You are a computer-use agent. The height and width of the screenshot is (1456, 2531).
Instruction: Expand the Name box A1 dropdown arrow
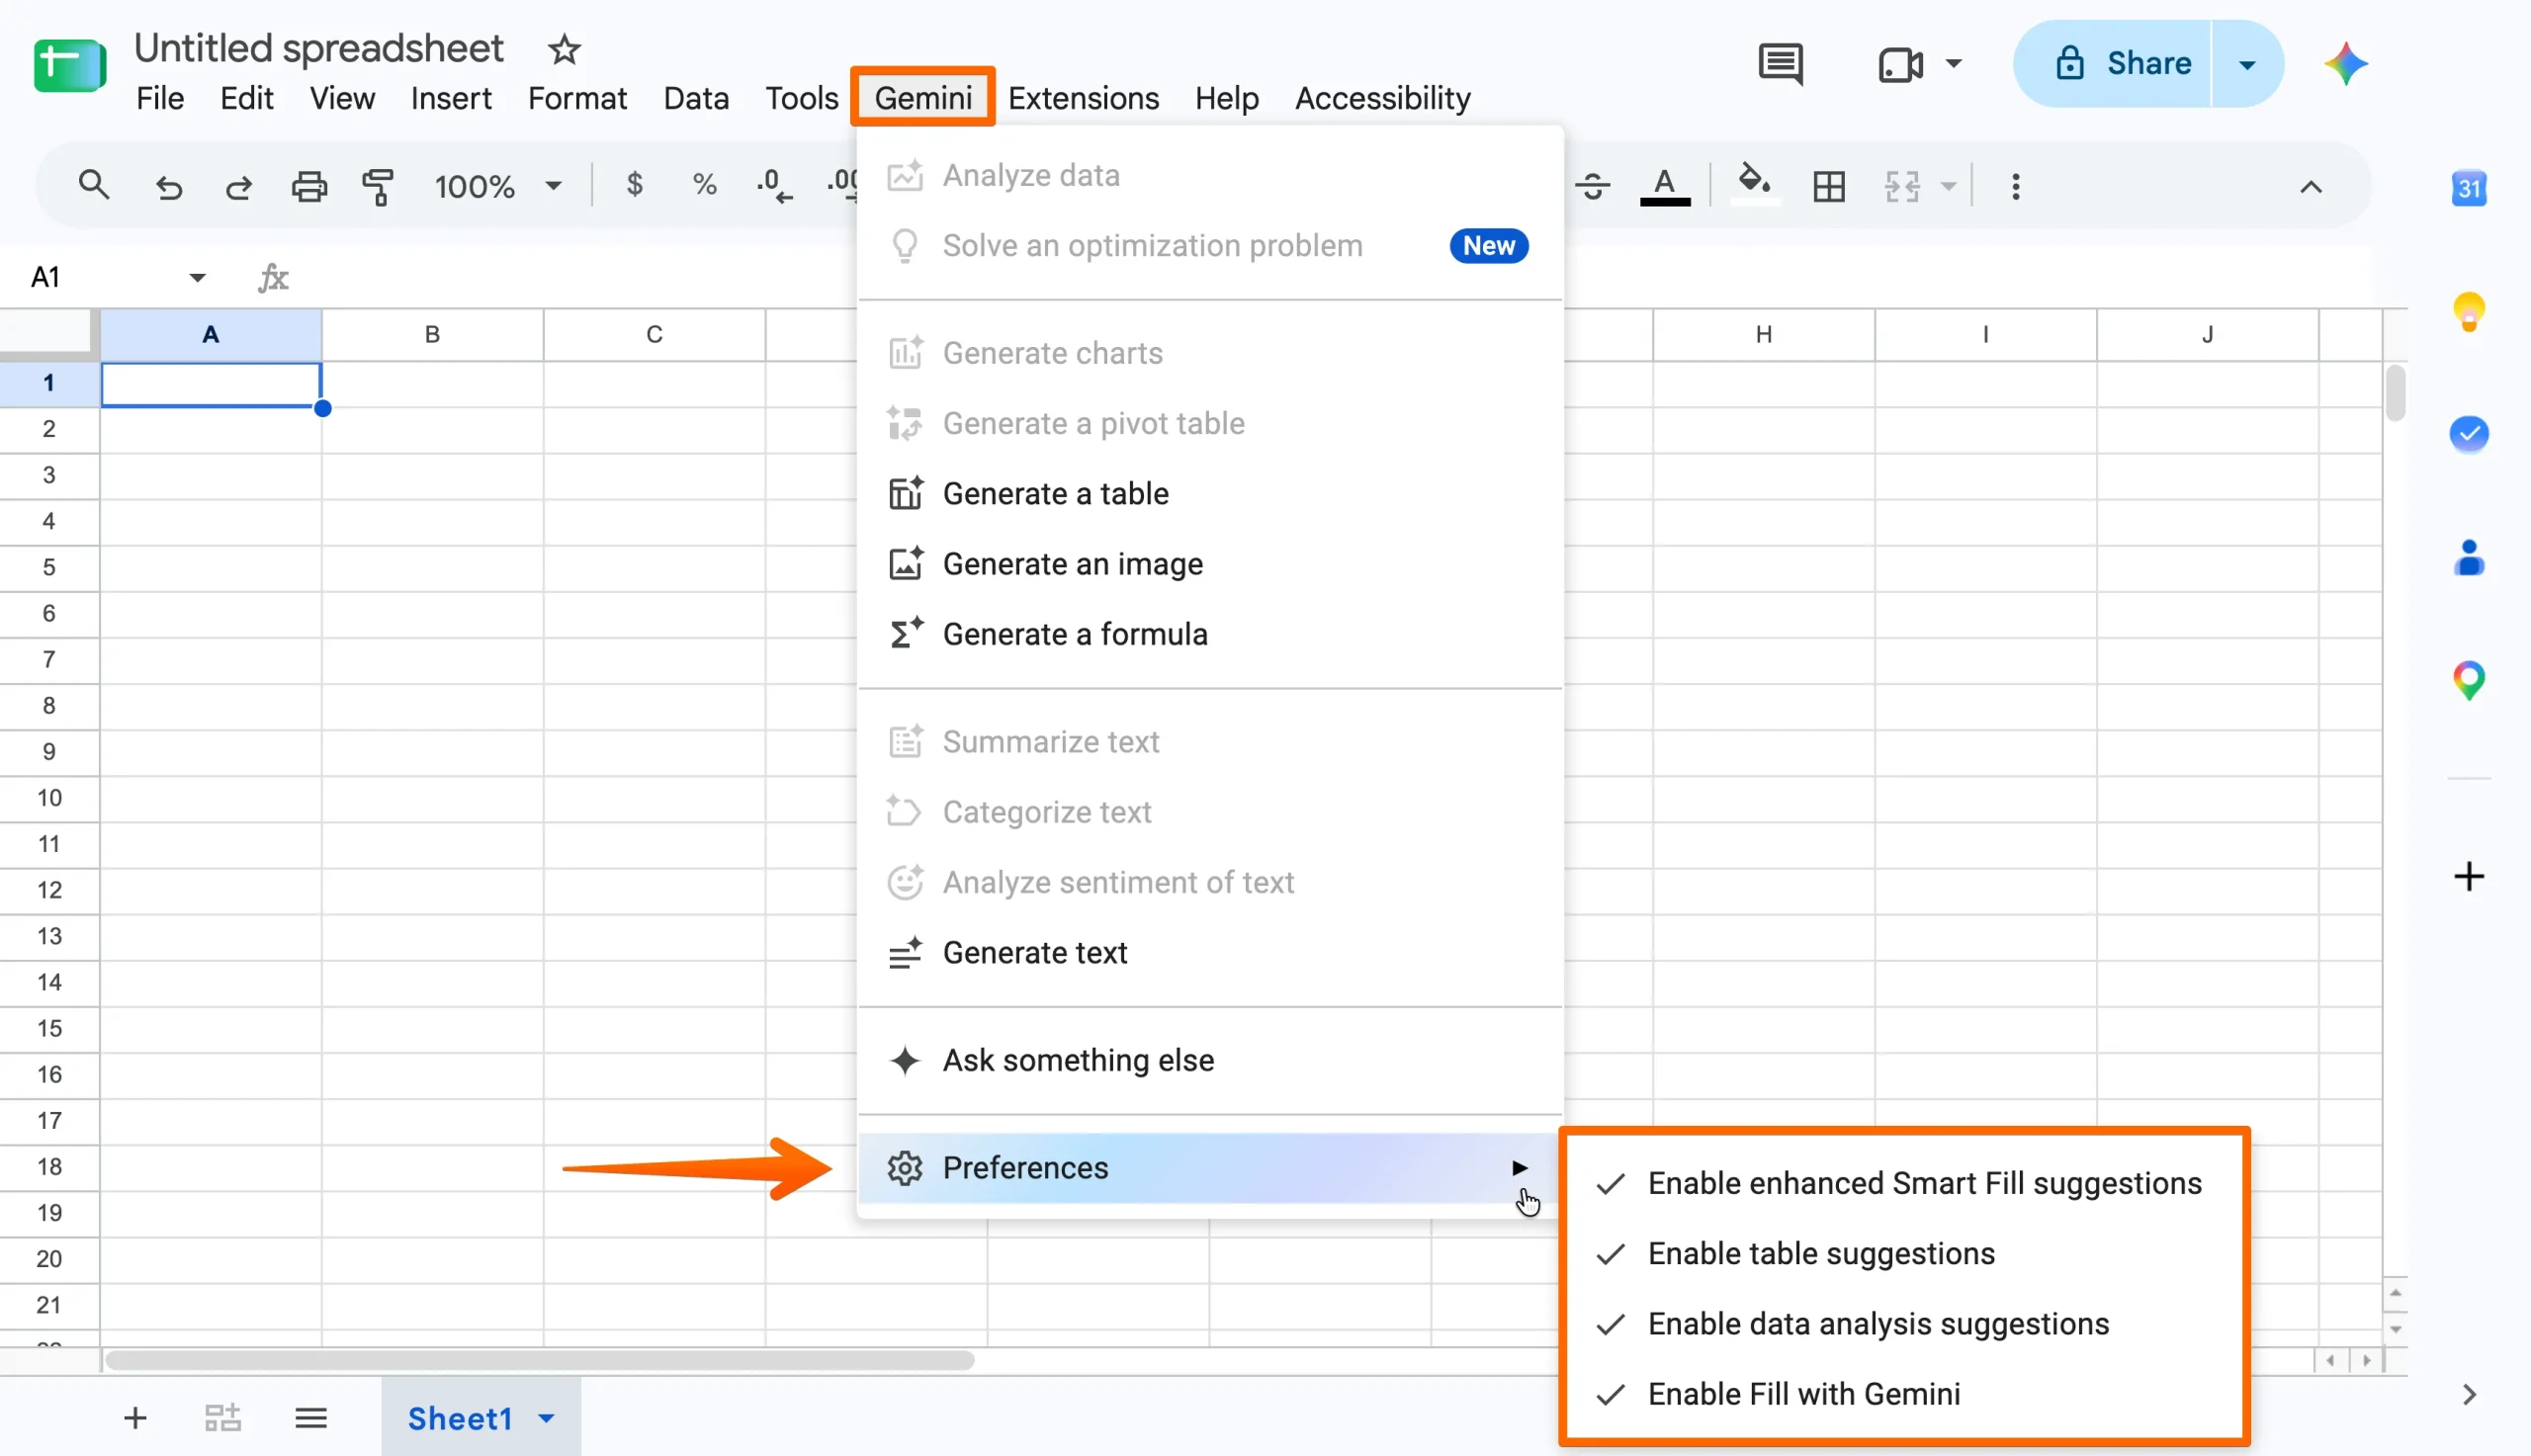(197, 277)
